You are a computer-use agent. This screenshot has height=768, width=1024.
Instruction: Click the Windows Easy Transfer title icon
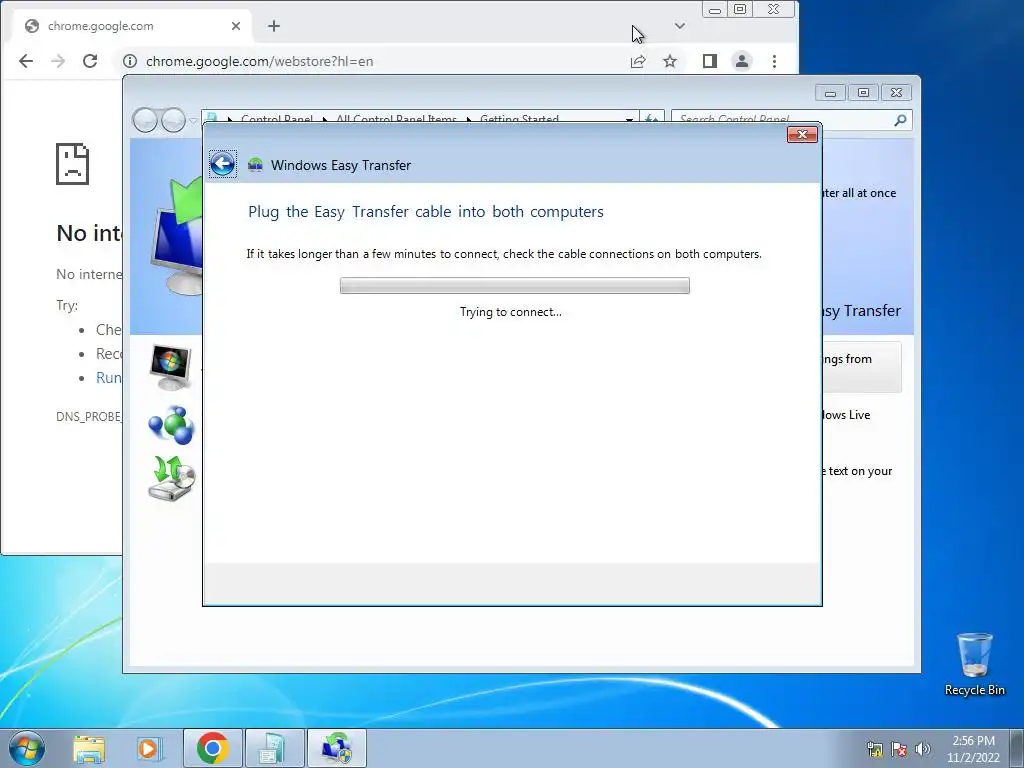coord(255,165)
